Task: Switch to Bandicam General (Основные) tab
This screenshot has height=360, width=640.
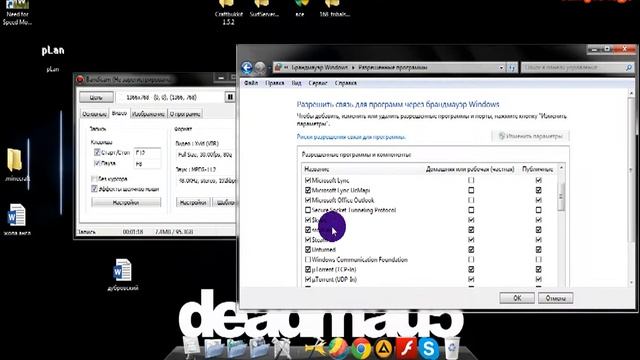Action: pos(94,114)
